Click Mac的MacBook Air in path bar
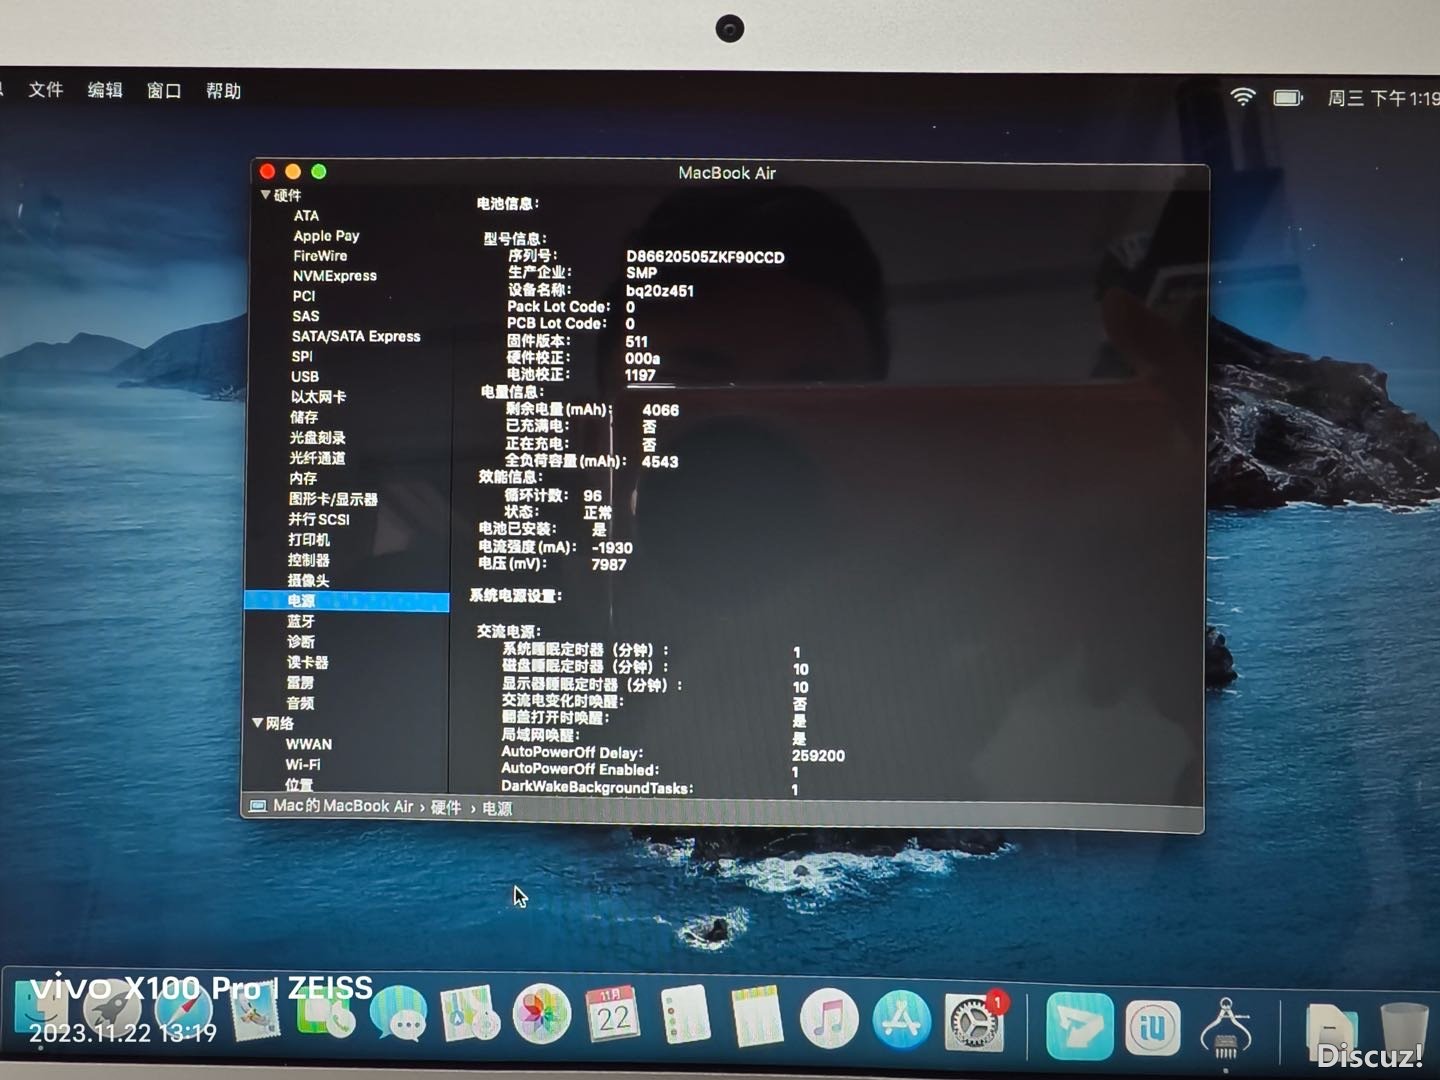The height and width of the screenshot is (1080, 1440). 343,806
